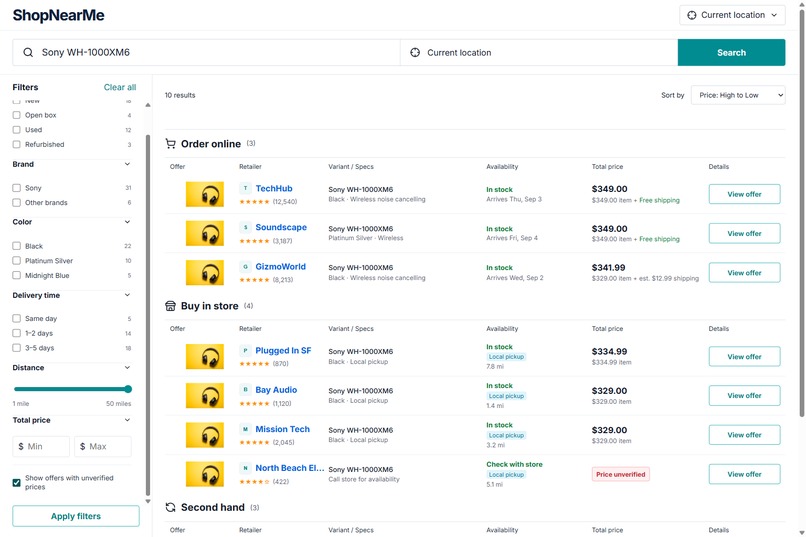The width and height of the screenshot is (806, 537).
Task: View offer from TechHub
Action: point(744,194)
